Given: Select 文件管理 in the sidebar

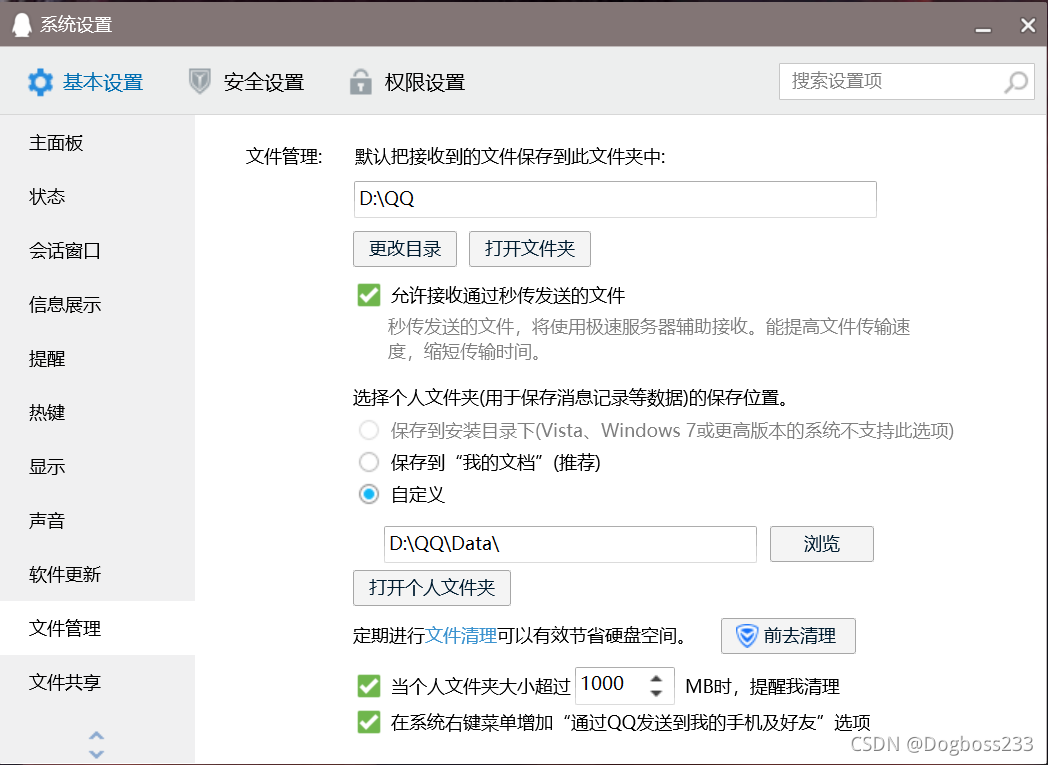Looking at the screenshot, I should (x=98, y=628).
